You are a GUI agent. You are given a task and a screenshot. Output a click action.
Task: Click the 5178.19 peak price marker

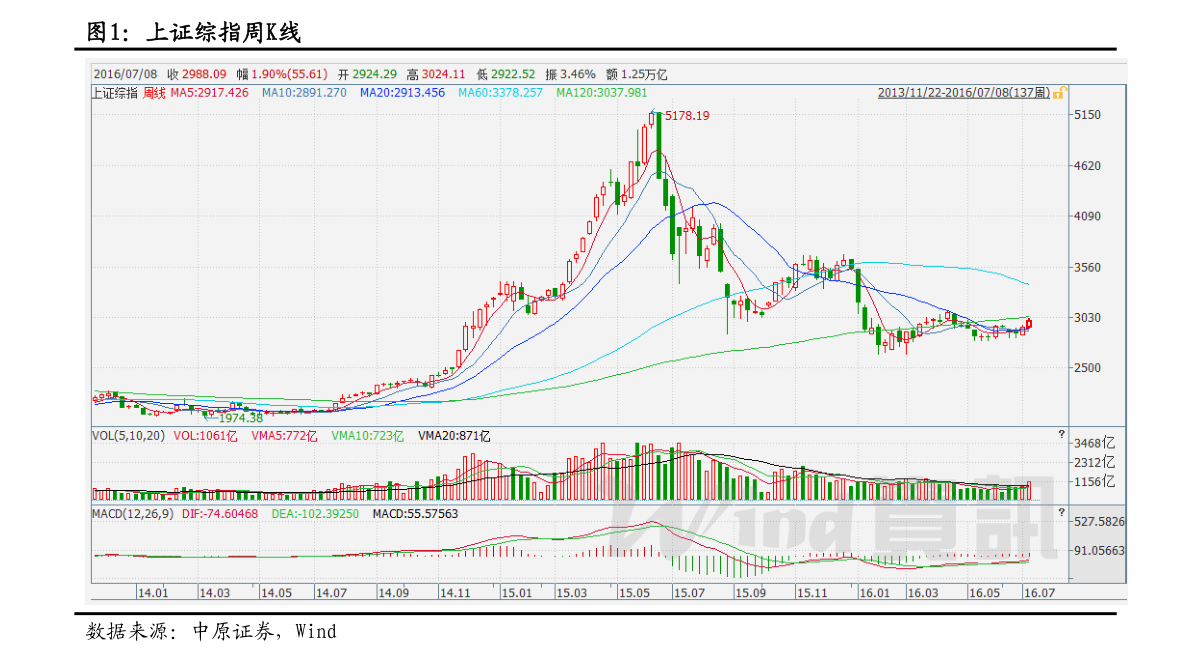(x=687, y=116)
